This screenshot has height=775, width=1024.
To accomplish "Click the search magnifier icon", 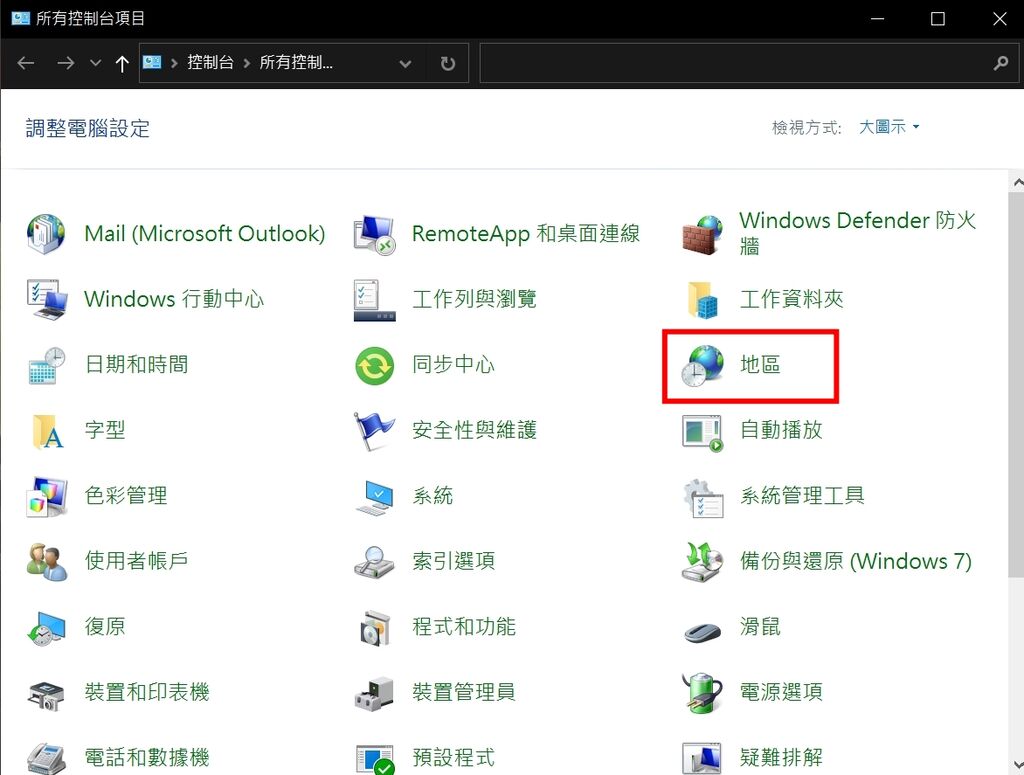I will pyautogui.click(x=1000, y=63).
